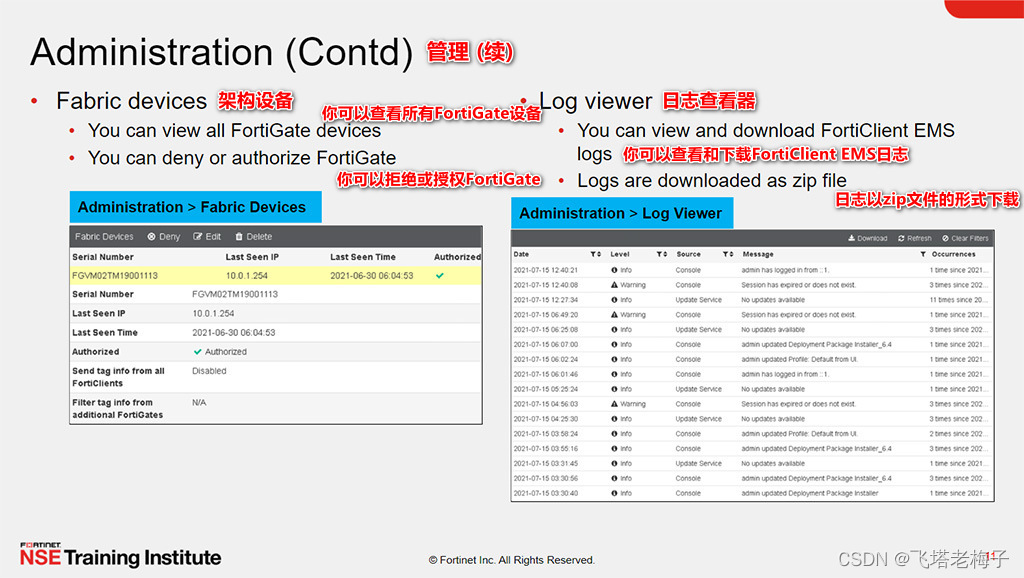
Task: Click 'admin has logged in' message at 06:01:46
Action: click(785, 374)
